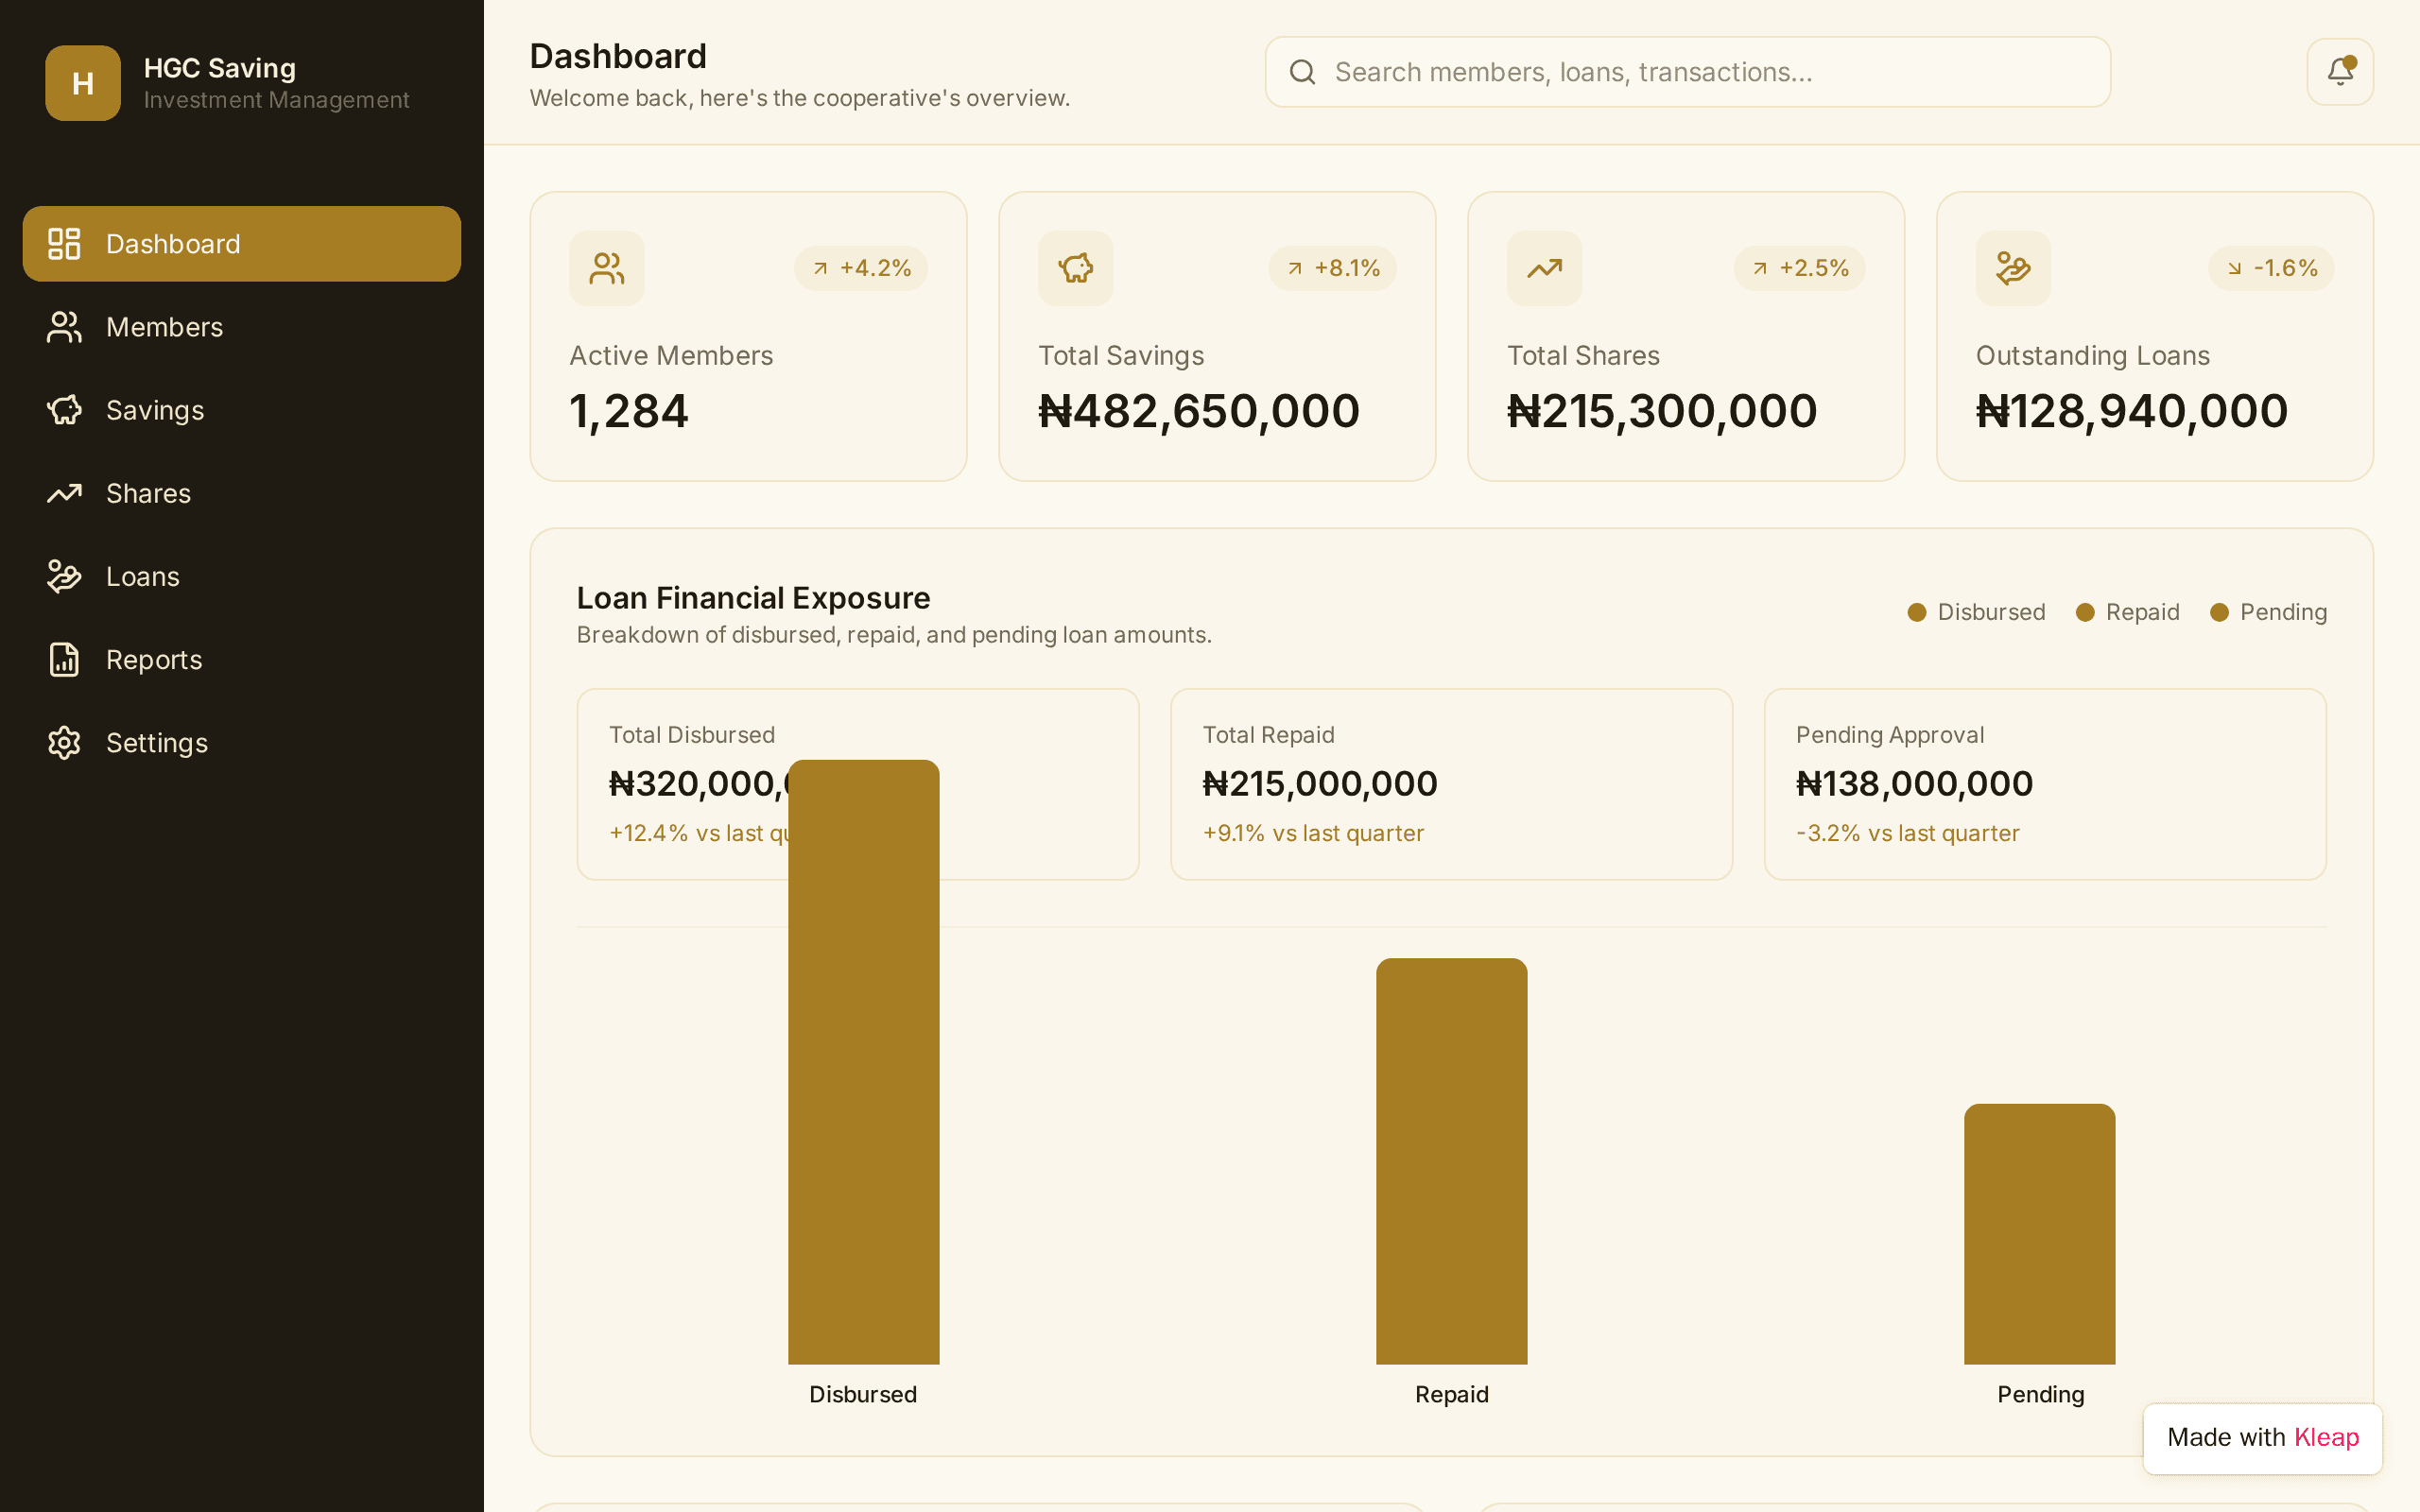Click the Savings piggy bank sidebar icon
Viewport: 2420px width, 1512px height.
(64, 410)
